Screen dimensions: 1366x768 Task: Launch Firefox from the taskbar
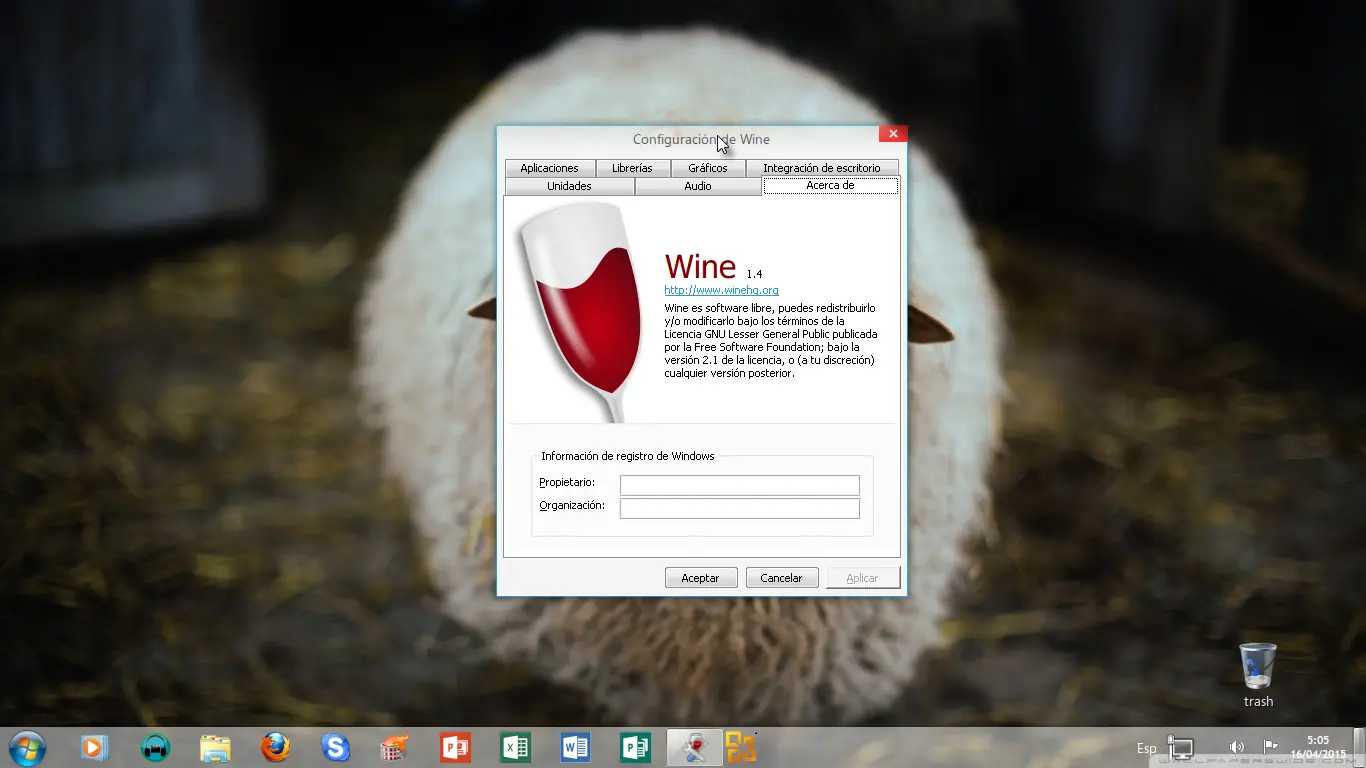(275, 747)
